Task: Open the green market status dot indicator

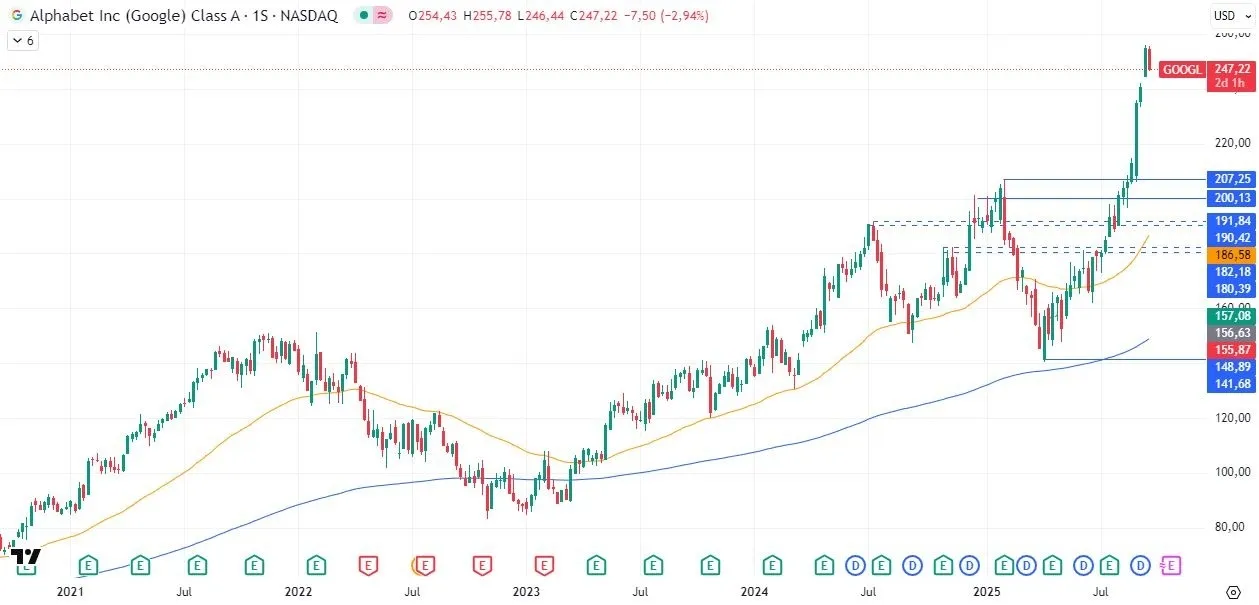Action: click(x=362, y=16)
